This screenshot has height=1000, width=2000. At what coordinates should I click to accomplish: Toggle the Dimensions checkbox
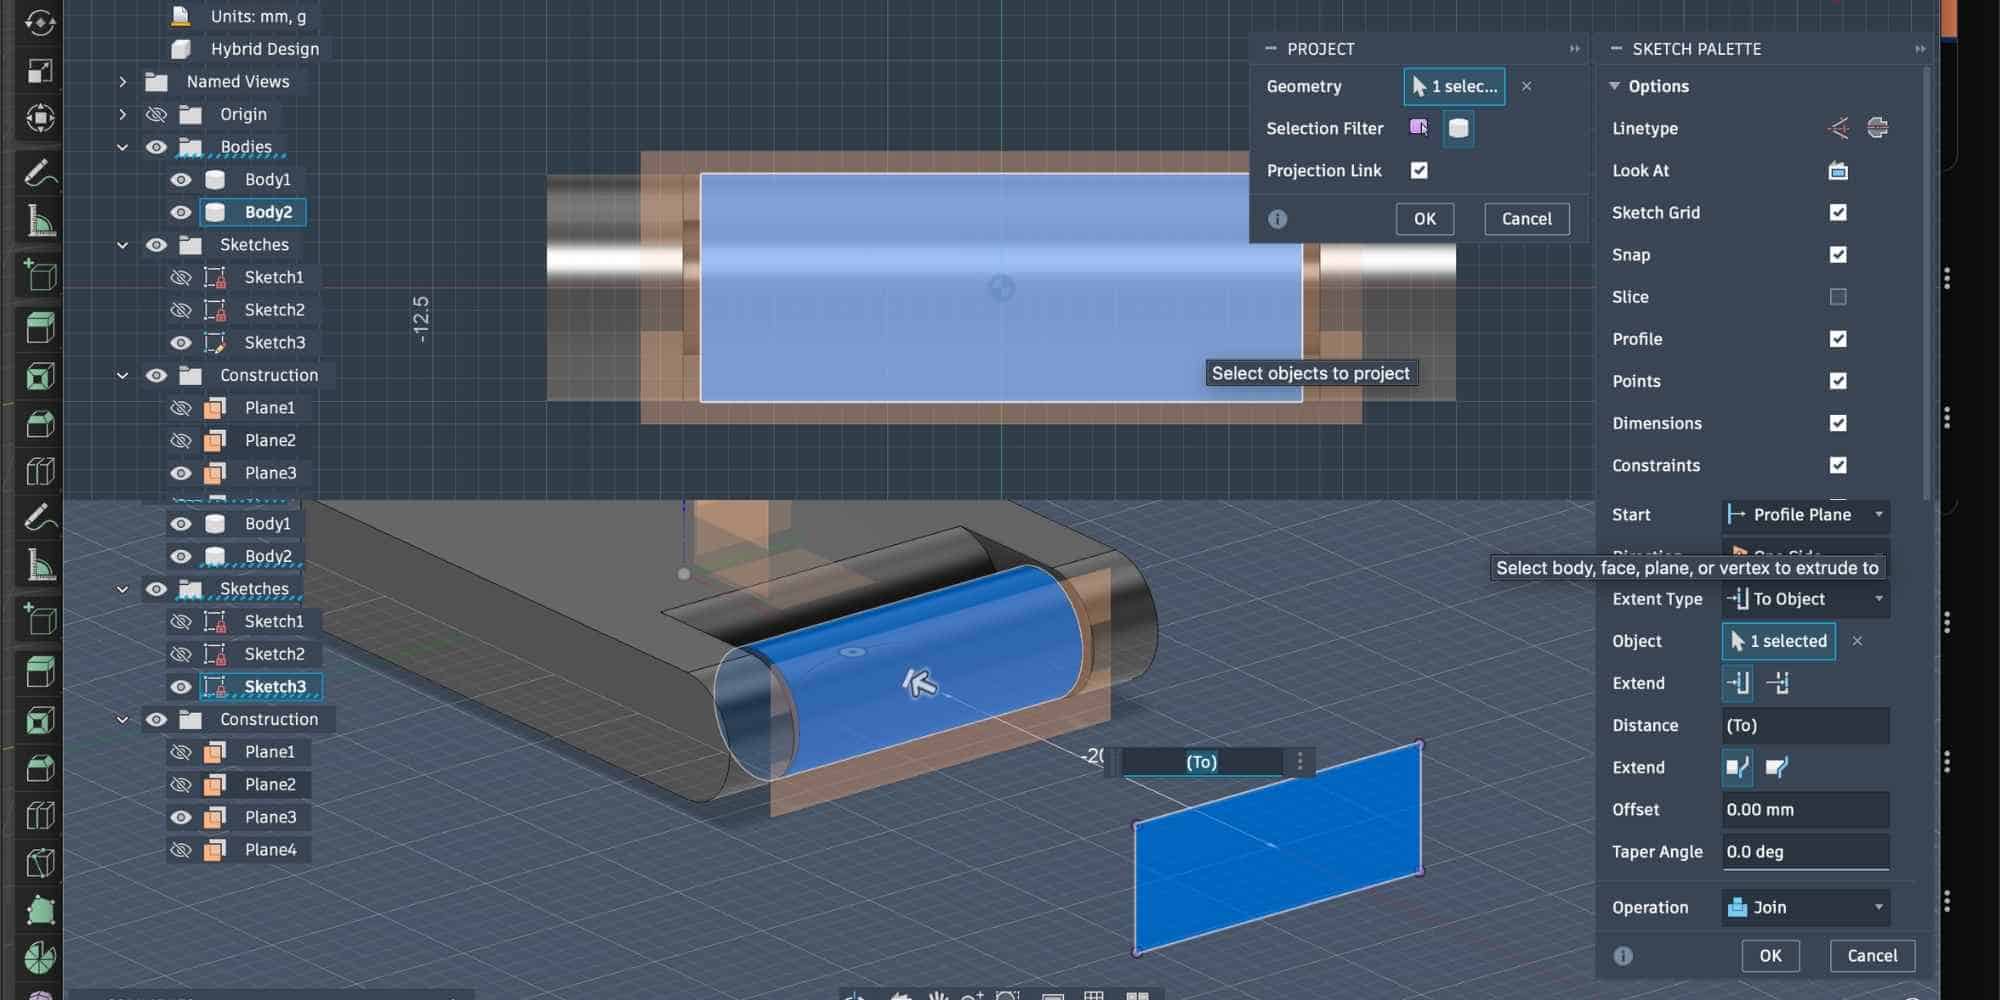[1838, 423]
